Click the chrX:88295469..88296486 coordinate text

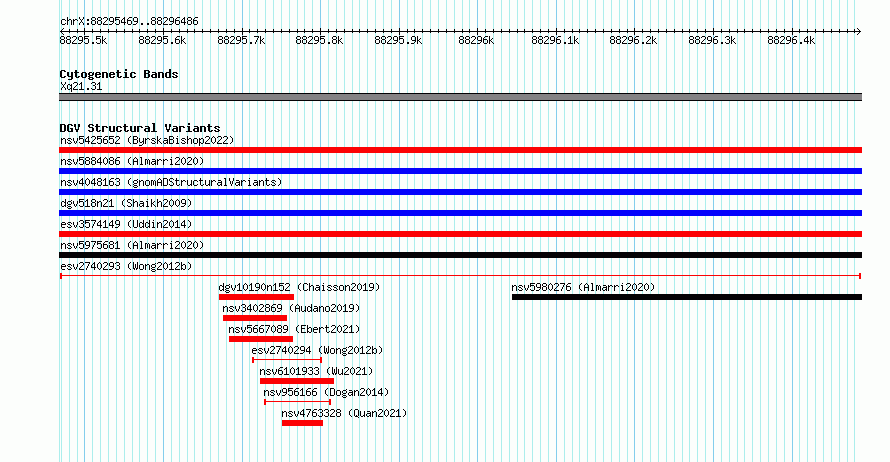(x=129, y=22)
